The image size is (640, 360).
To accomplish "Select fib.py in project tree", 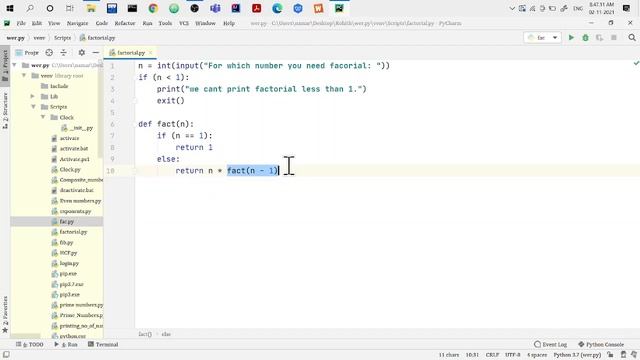I will [x=62, y=242].
